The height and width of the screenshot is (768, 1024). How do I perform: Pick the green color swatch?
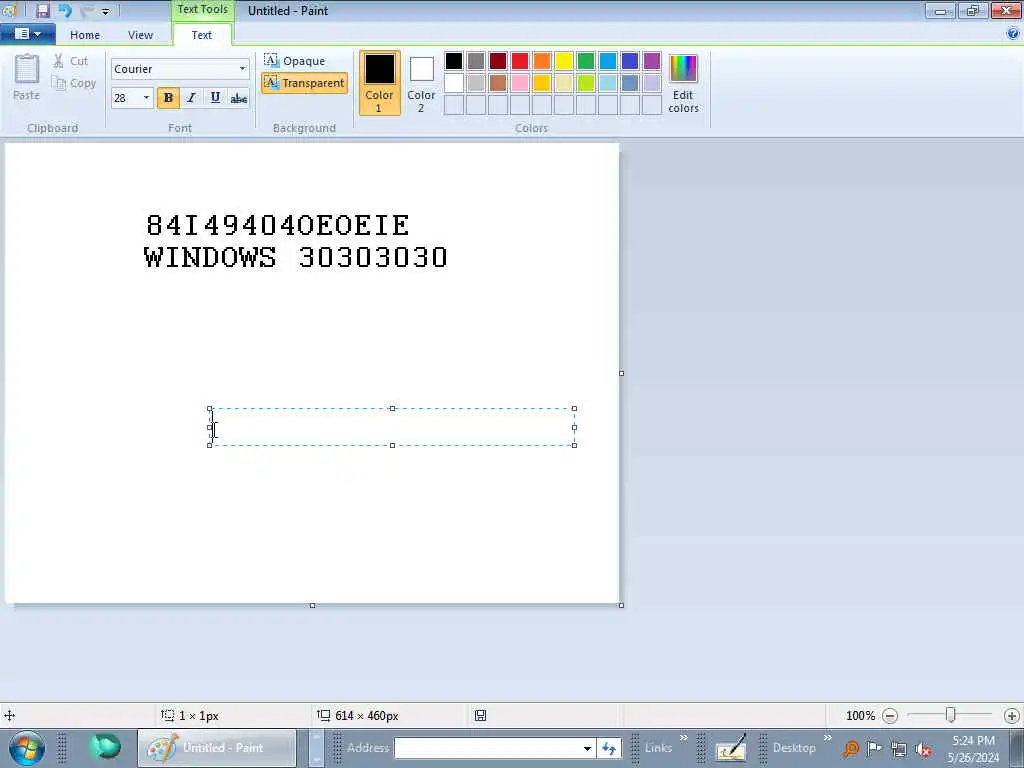pyautogui.click(x=586, y=61)
